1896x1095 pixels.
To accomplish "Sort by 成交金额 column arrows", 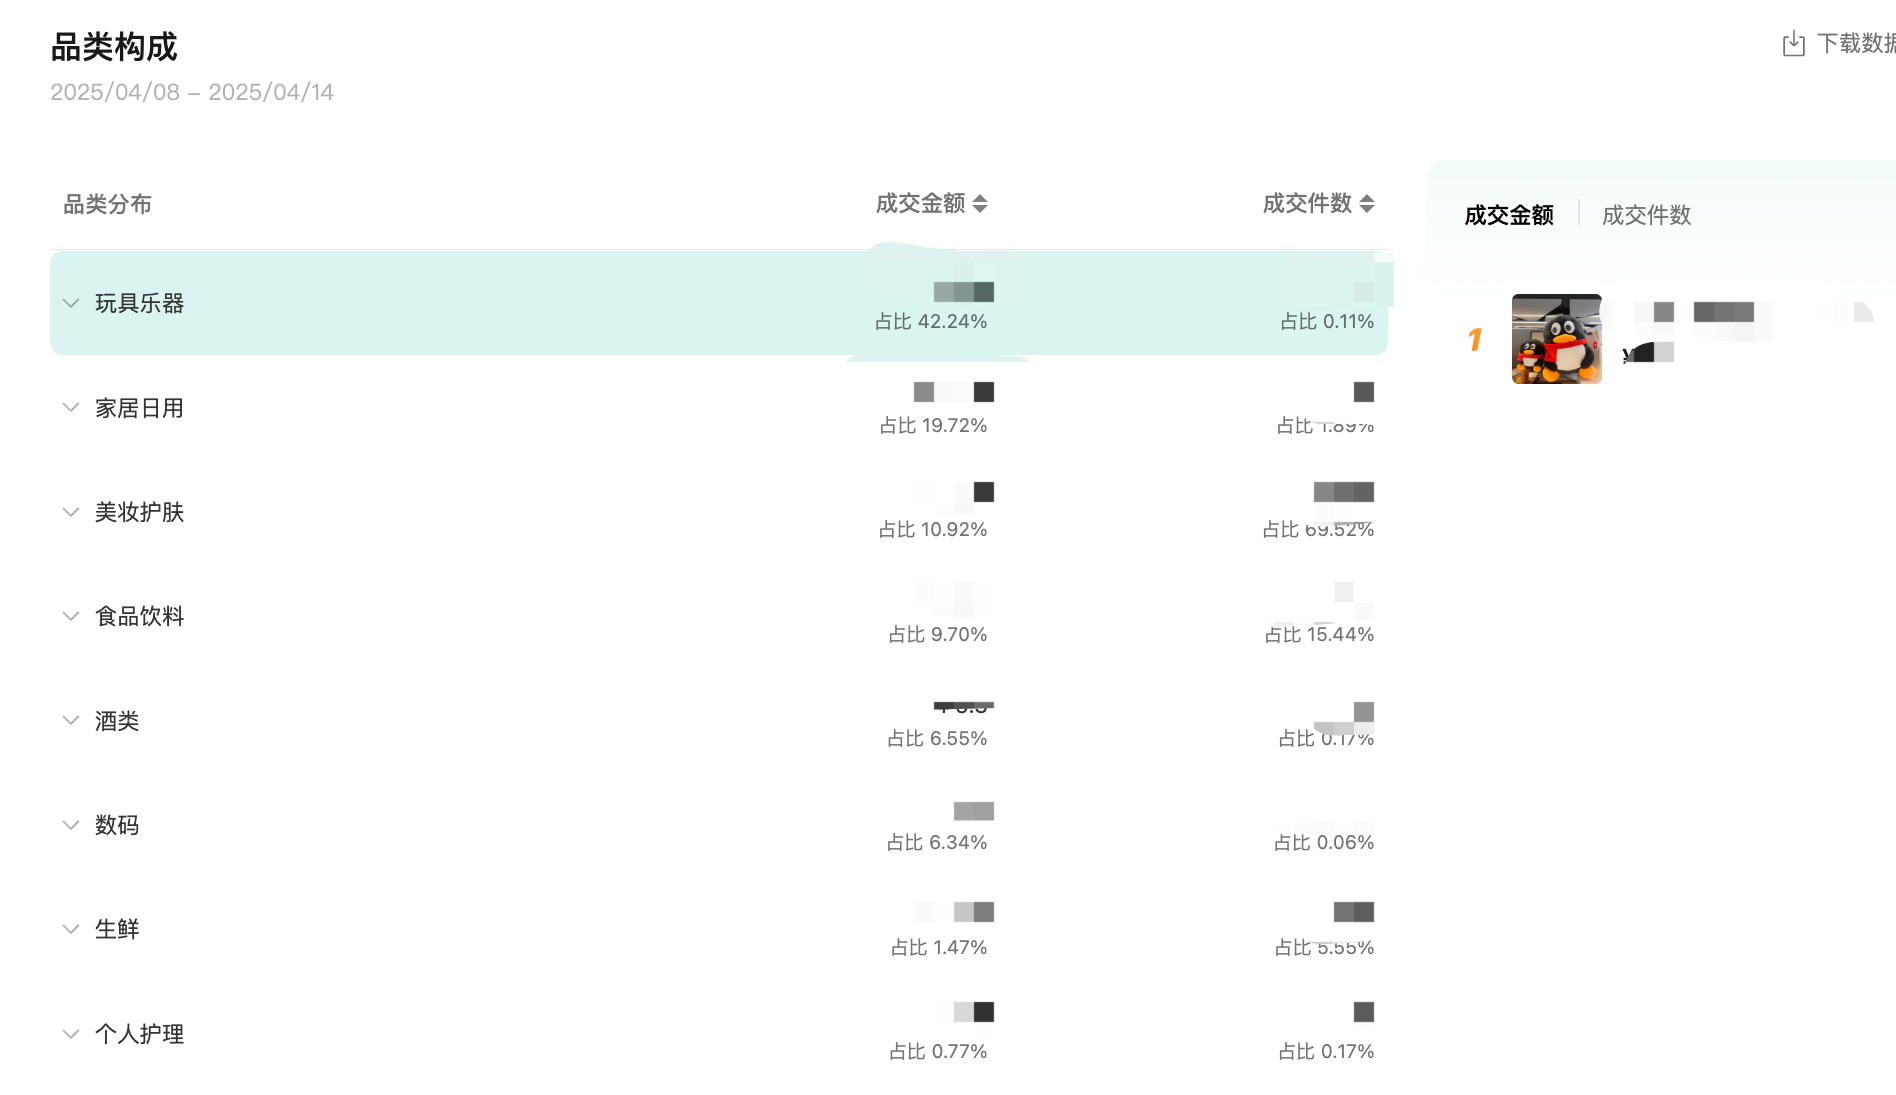I will 980,204.
